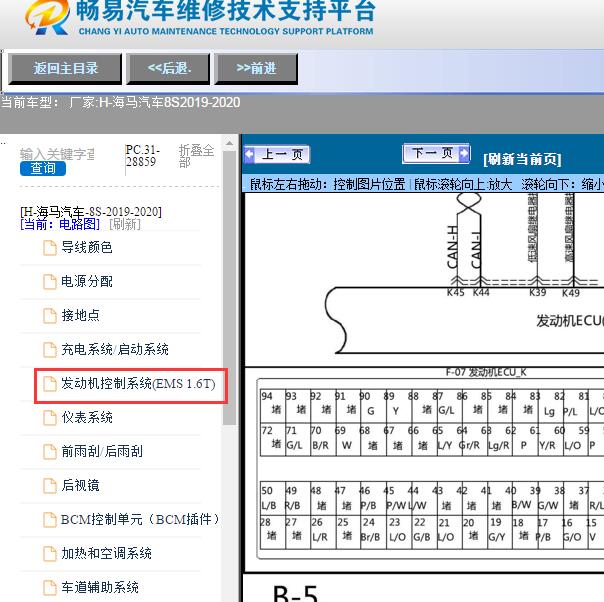Click the 下一页 next page button

point(436,153)
